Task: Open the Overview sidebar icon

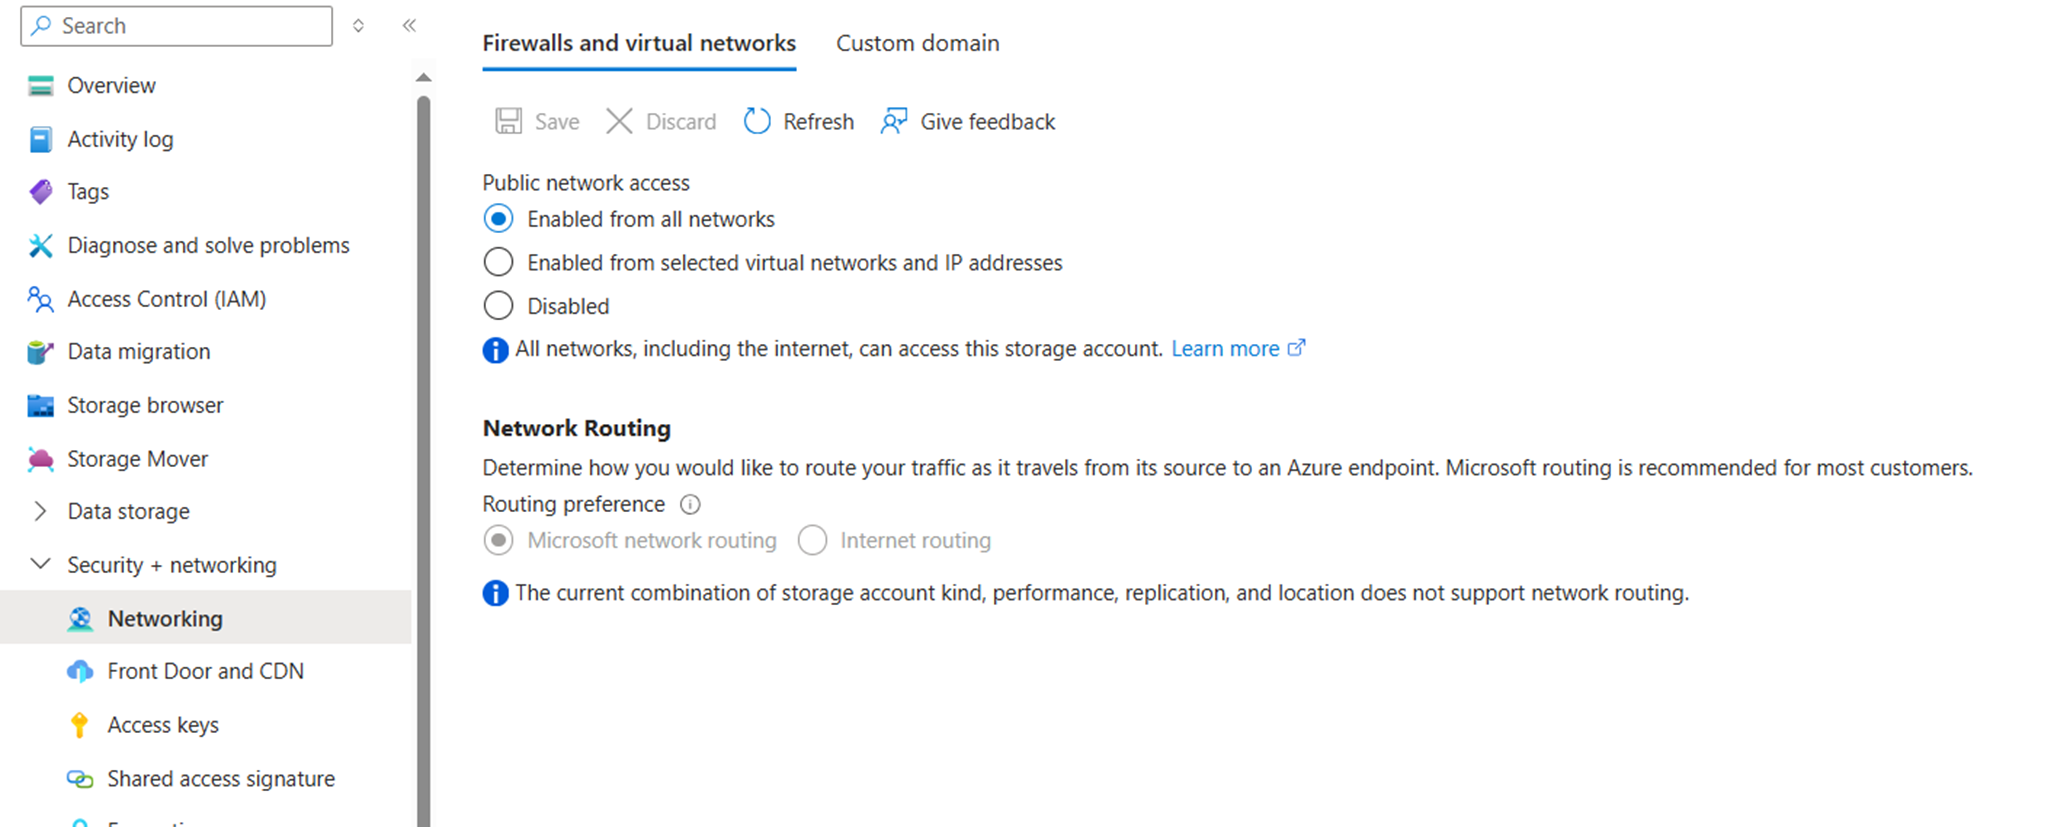Action: coord(40,86)
